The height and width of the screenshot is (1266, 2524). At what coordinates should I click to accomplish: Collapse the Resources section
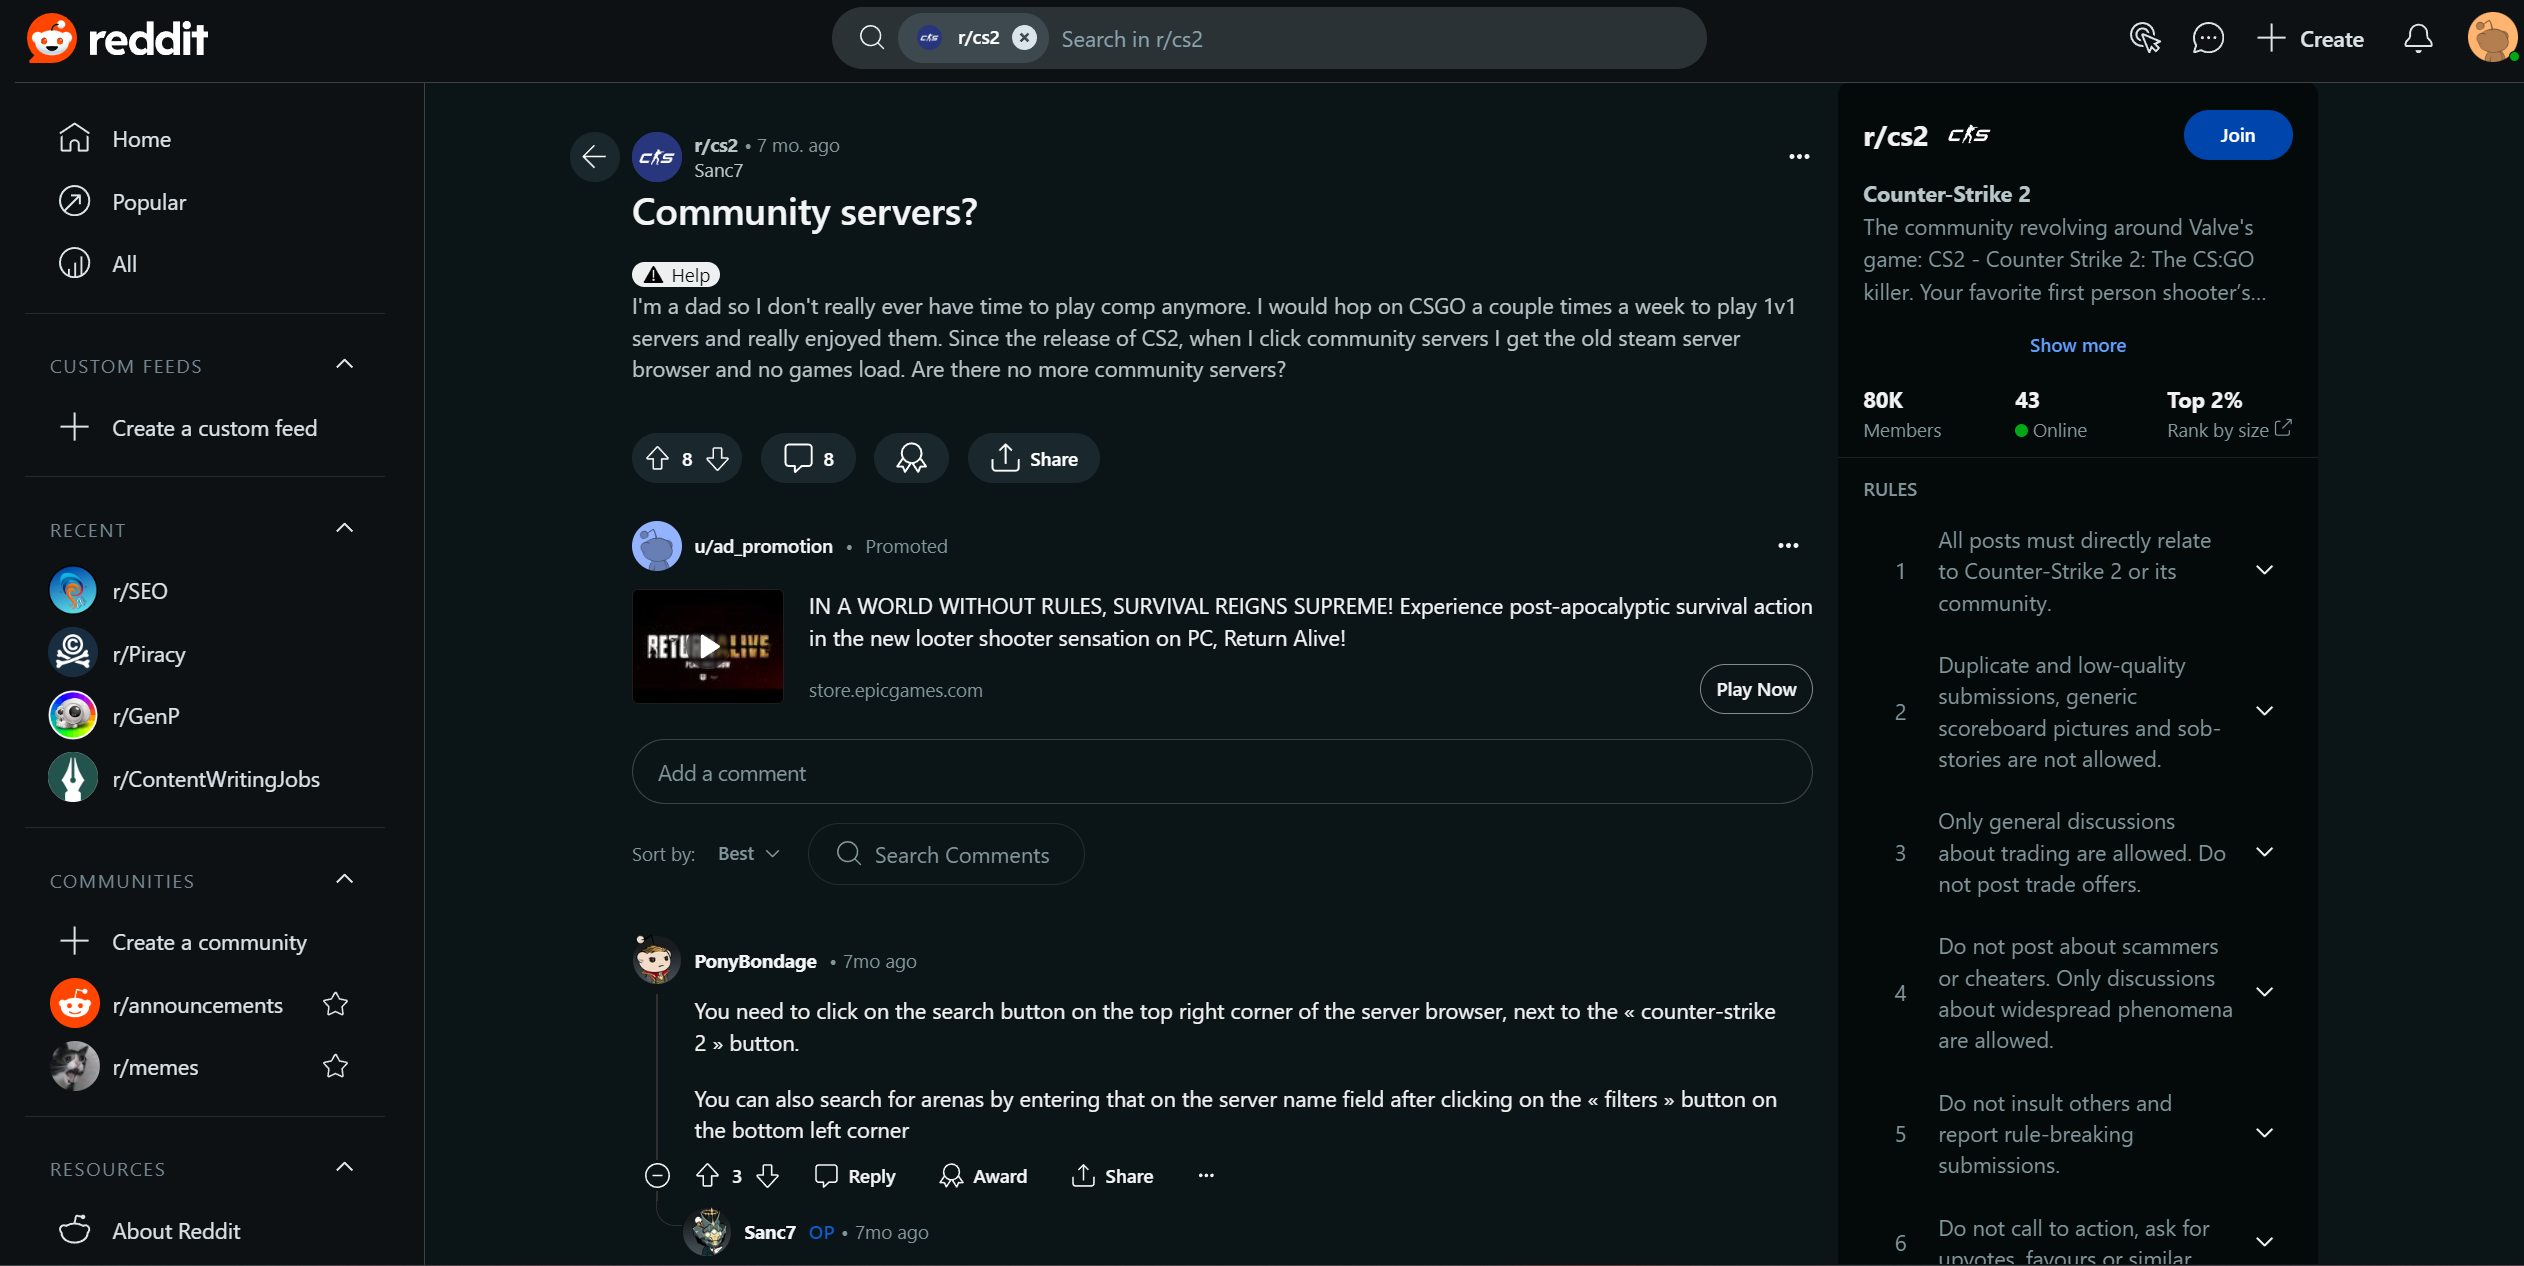pos(345,1168)
